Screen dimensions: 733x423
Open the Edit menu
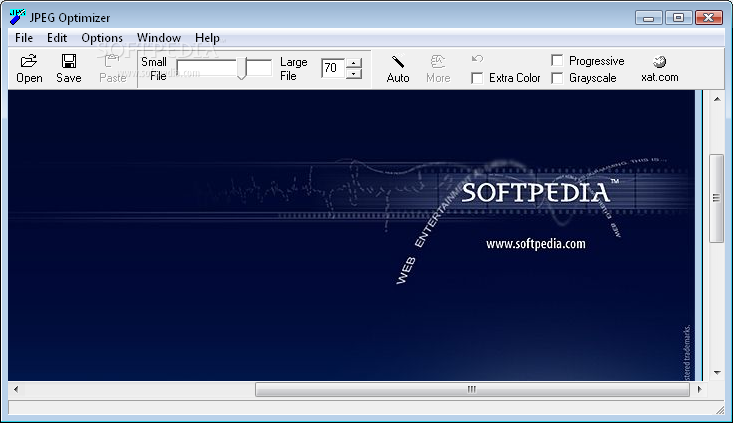point(57,38)
